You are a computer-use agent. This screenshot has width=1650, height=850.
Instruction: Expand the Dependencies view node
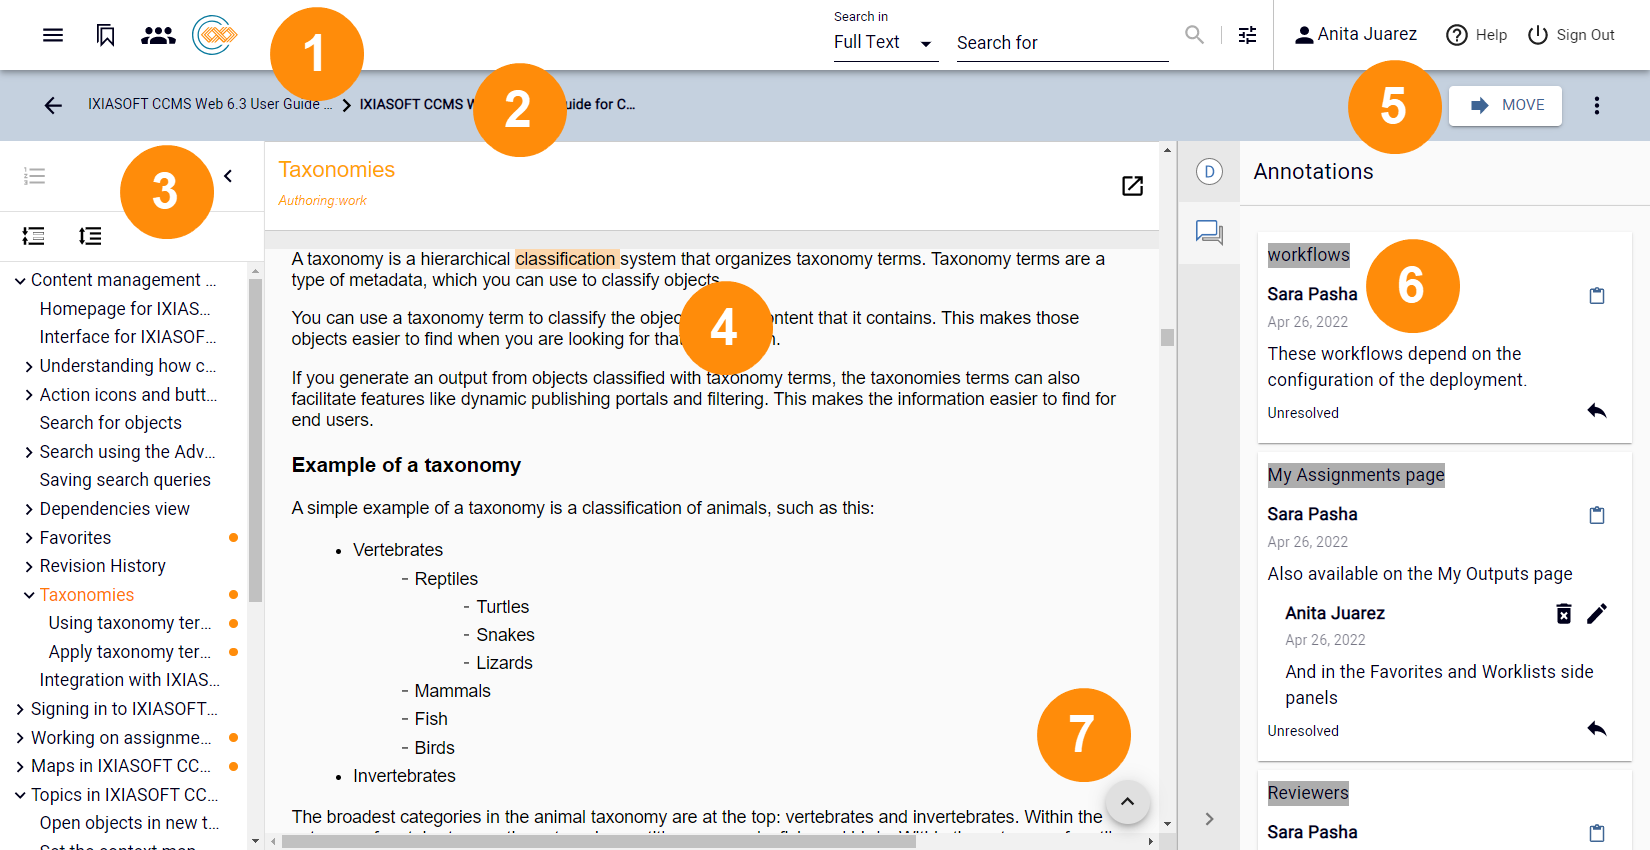pyautogui.click(x=29, y=510)
